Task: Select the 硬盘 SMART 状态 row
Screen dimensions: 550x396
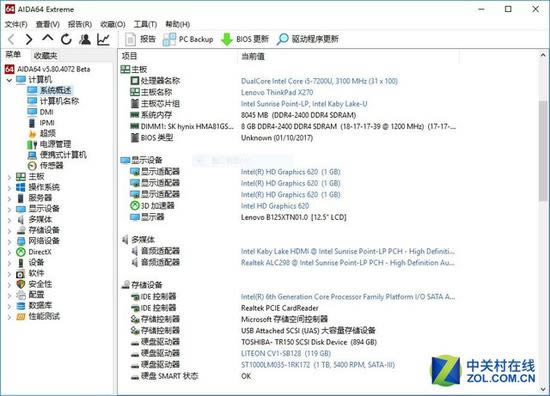Action: click(x=288, y=376)
